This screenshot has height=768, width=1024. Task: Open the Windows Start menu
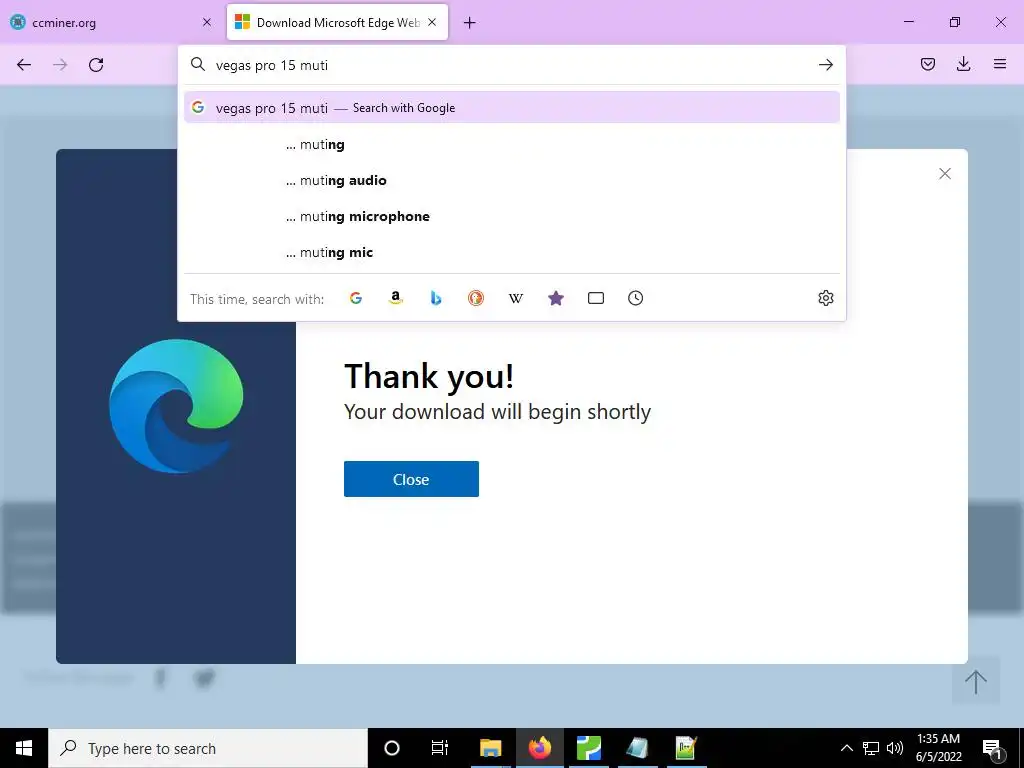[x=24, y=748]
